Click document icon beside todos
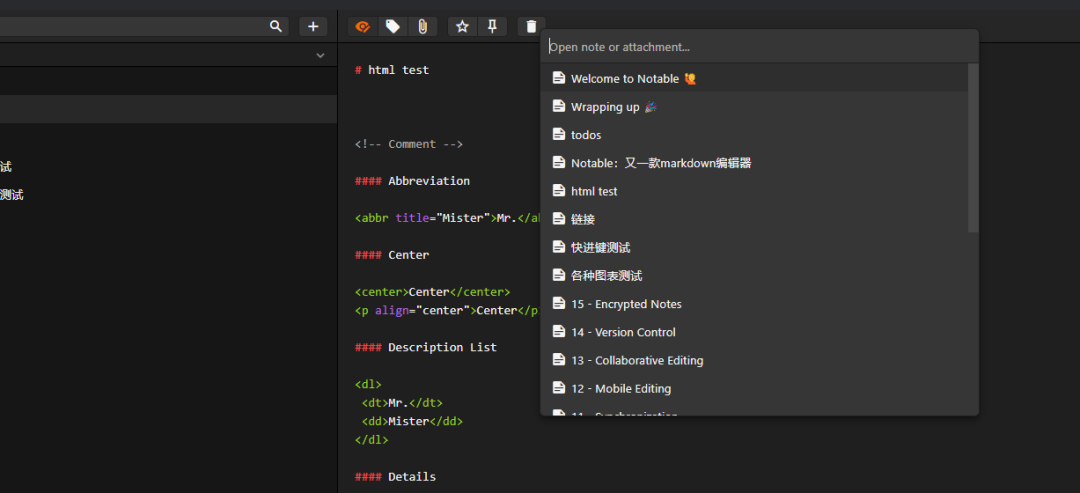 coord(559,134)
